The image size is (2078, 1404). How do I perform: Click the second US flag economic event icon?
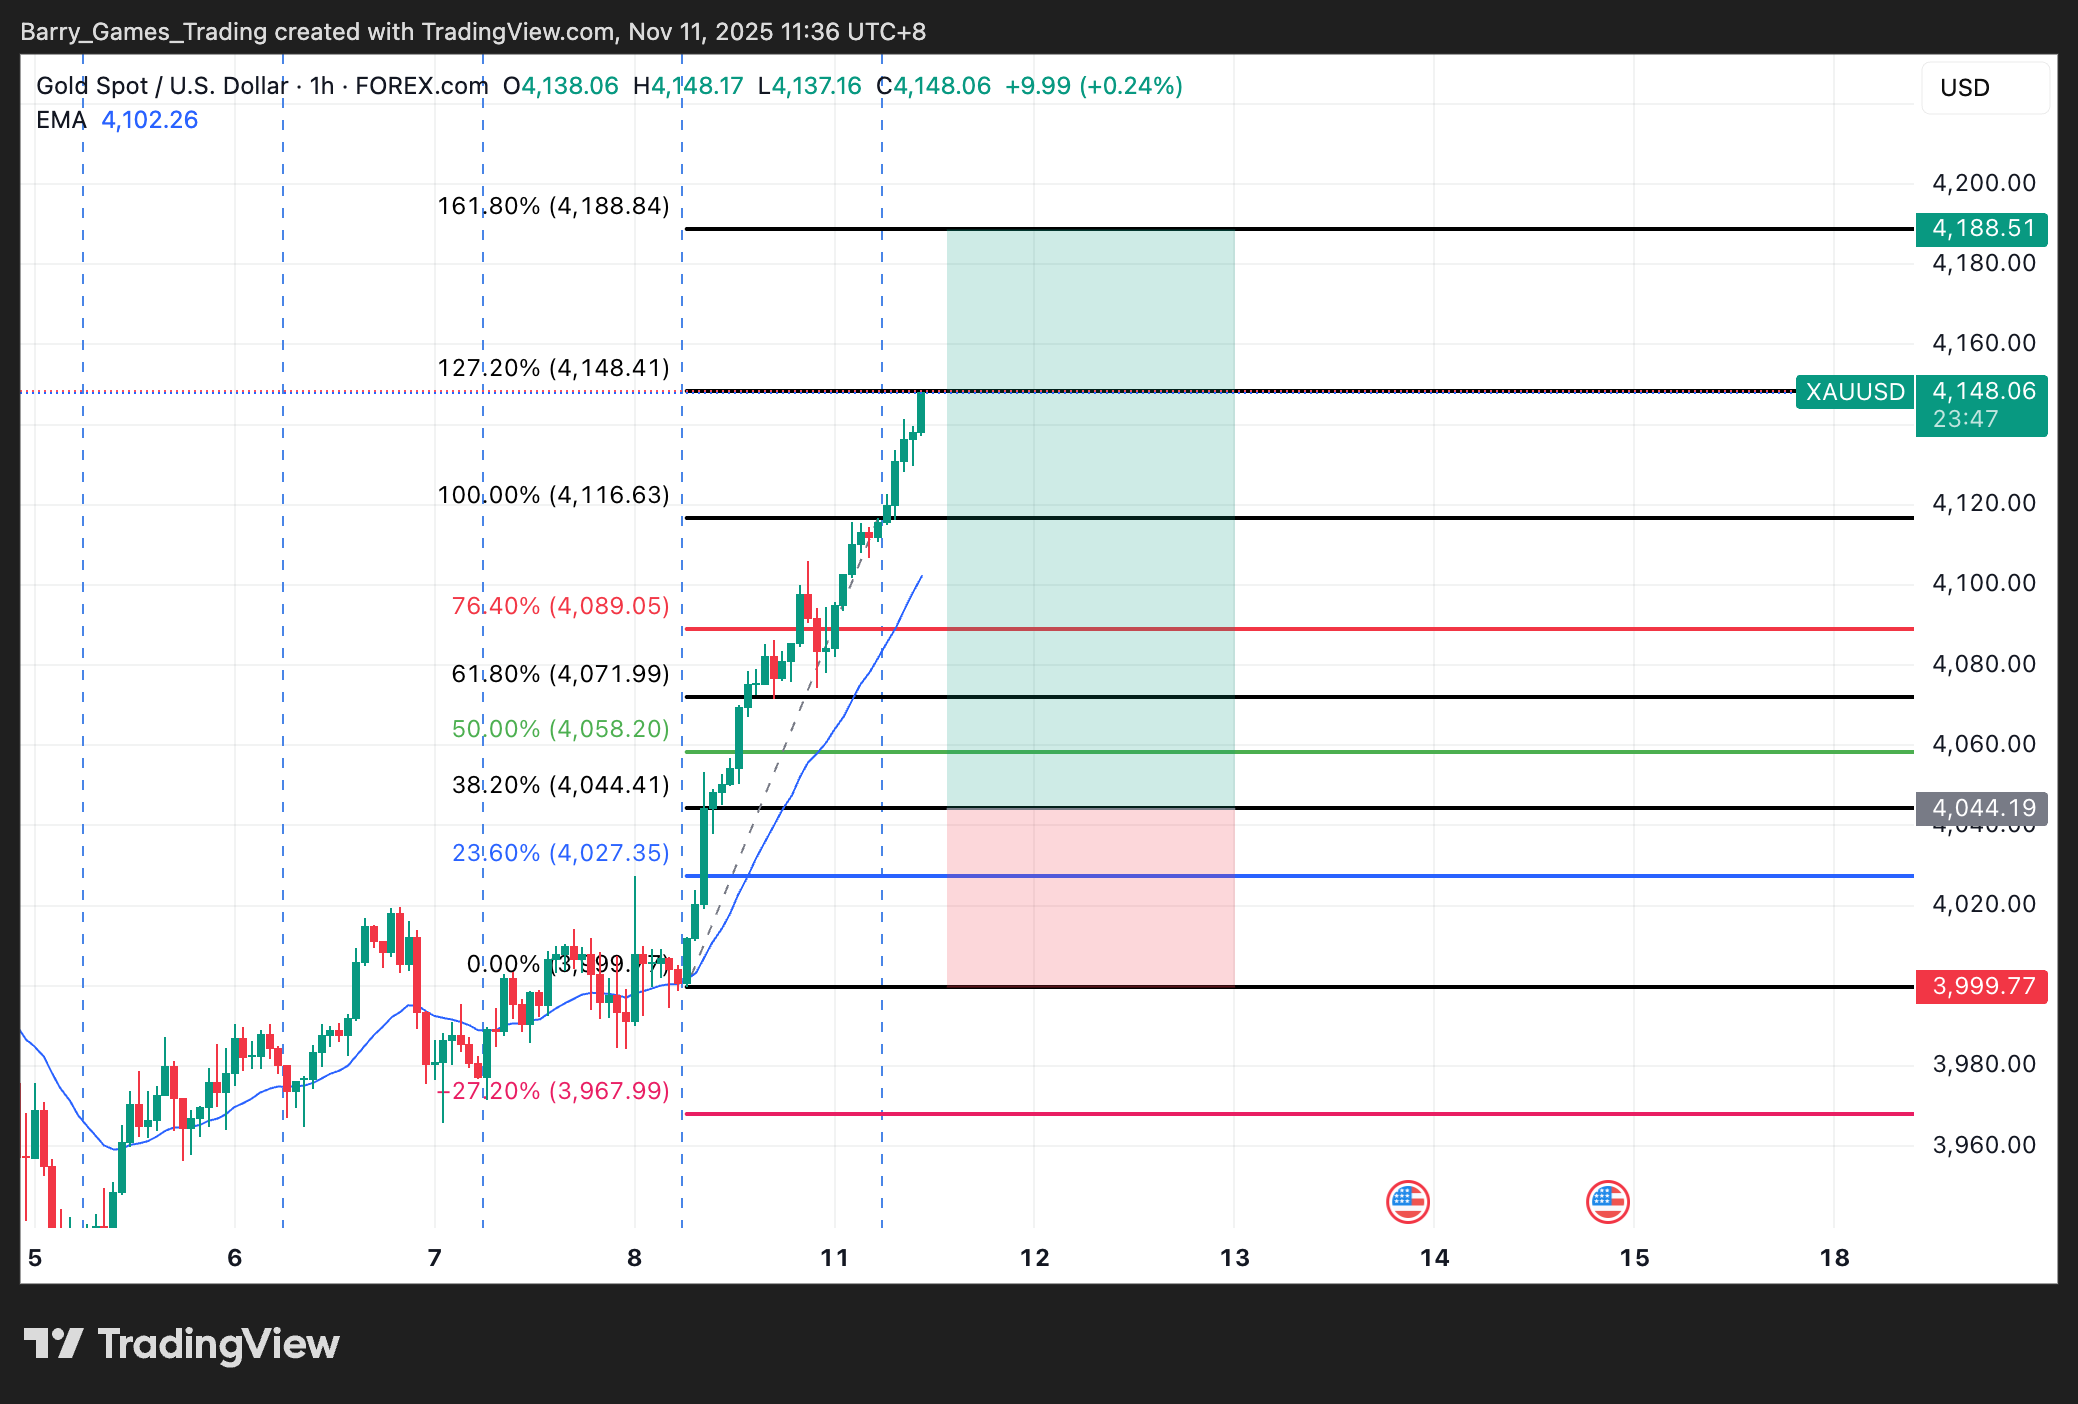[x=1607, y=1201]
